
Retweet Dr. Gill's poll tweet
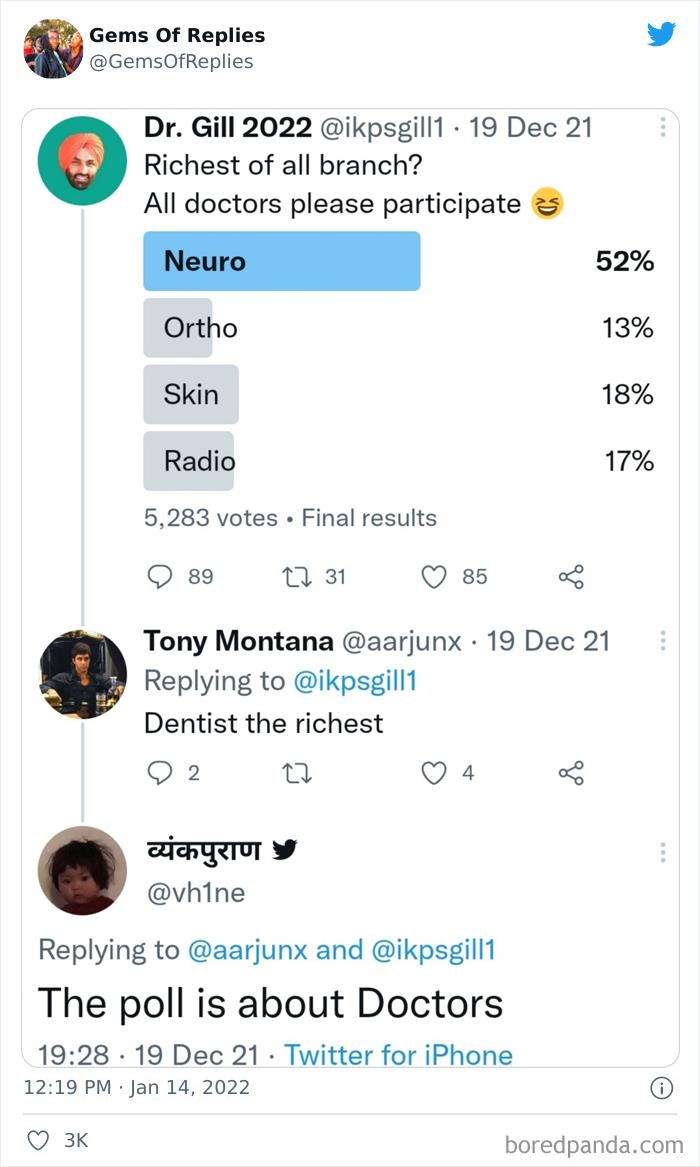click(298, 576)
